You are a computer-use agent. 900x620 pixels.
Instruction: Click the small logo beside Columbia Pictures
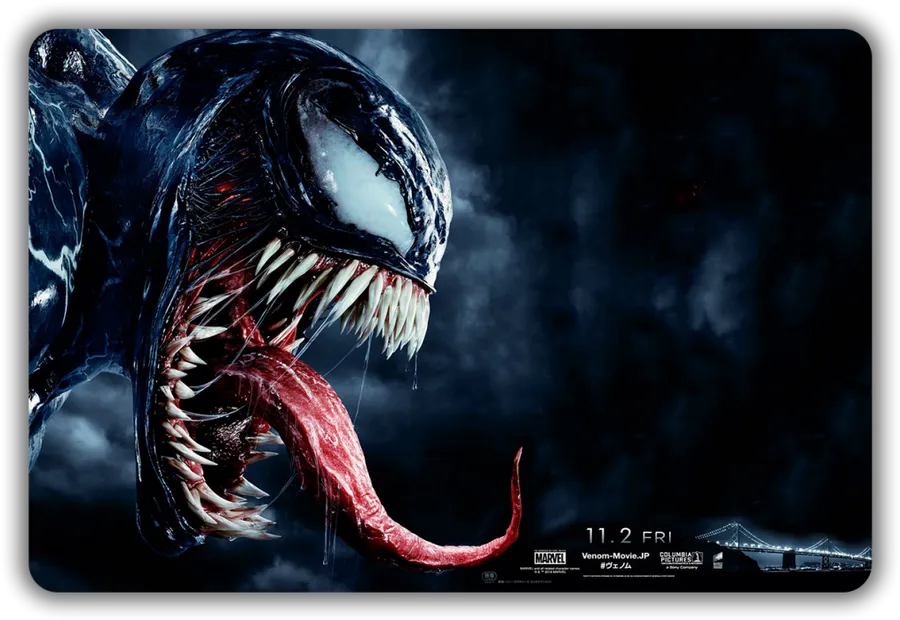pos(717,560)
